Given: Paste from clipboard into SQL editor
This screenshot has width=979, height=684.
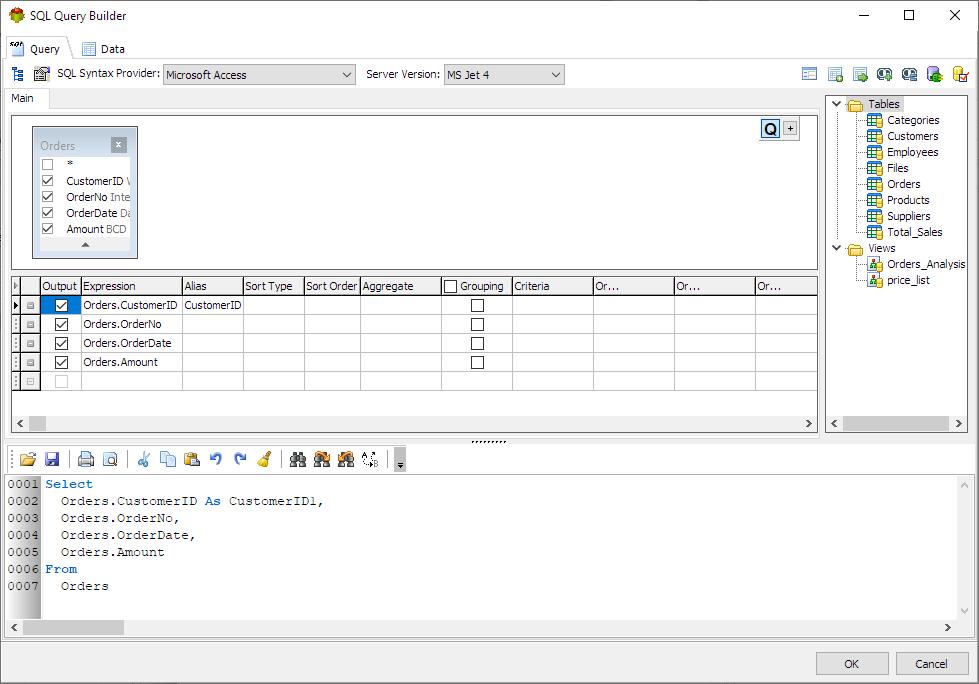Looking at the screenshot, I should (x=192, y=459).
